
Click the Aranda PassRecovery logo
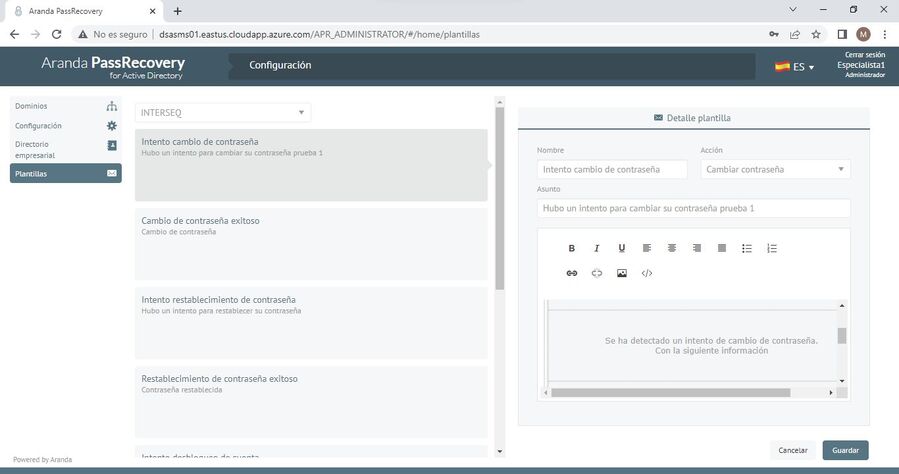tap(113, 66)
